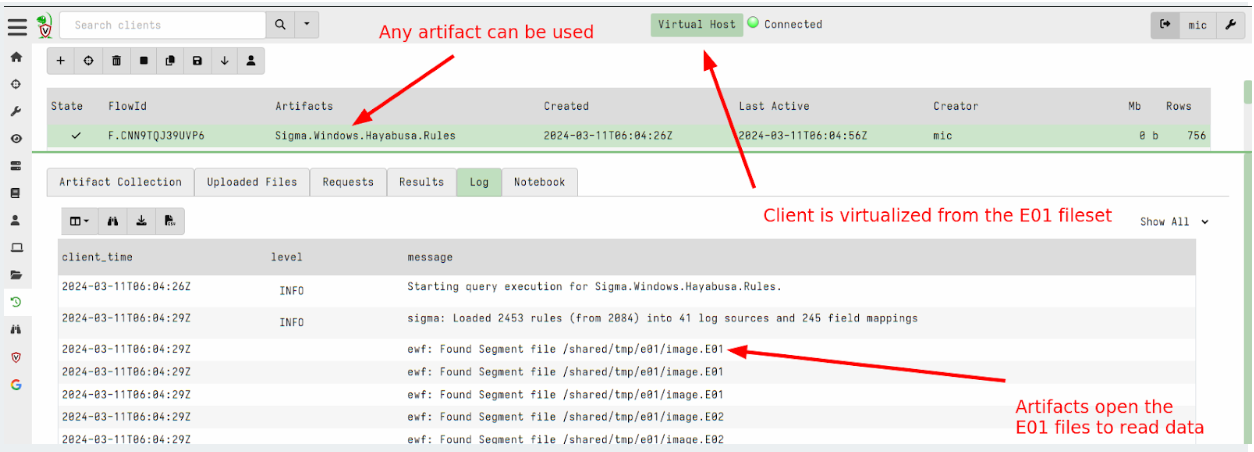Click the binoculars icon above log table
1254x452 pixels.
pos(114,221)
